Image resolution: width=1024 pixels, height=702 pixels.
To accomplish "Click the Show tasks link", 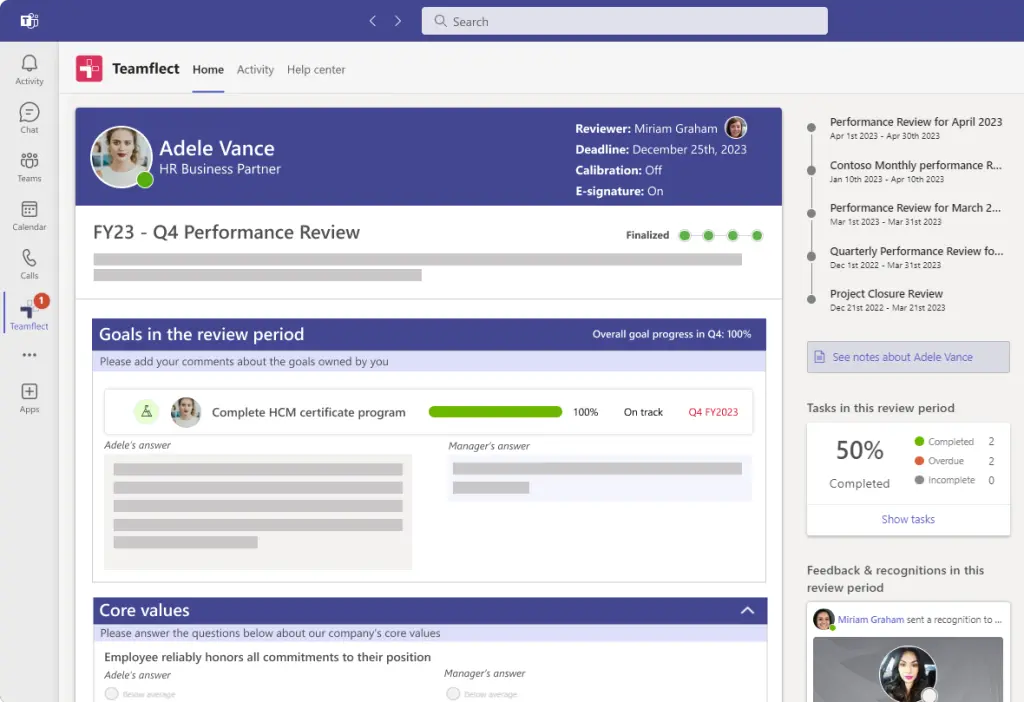I will point(908,519).
